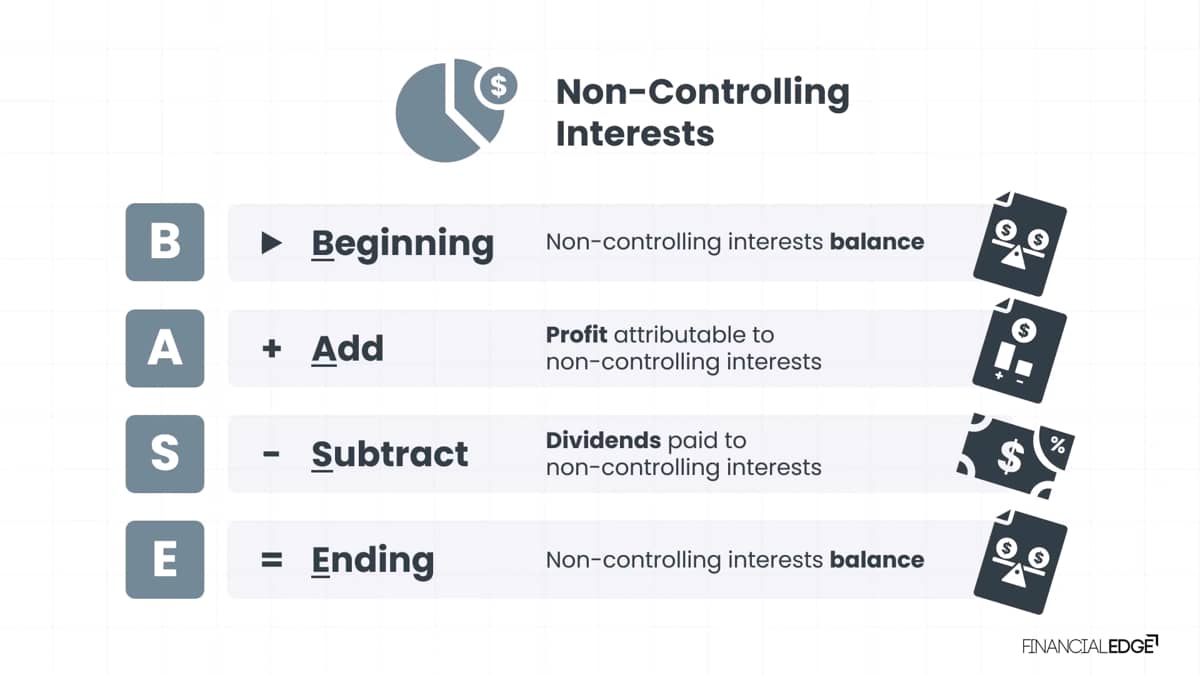Click the calculator document icon in Add row
The height and width of the screenshot is (675, 1200).
tap(1020, 349)
